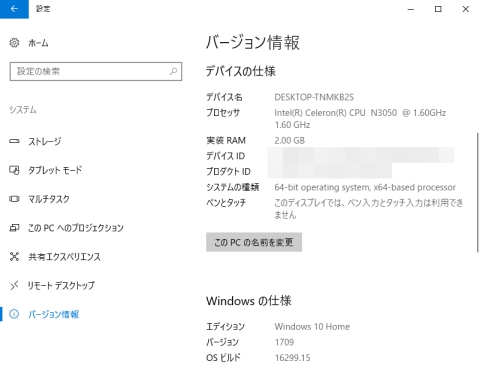
Task: Open the ホーム gear icon
Action: (14, 43)
